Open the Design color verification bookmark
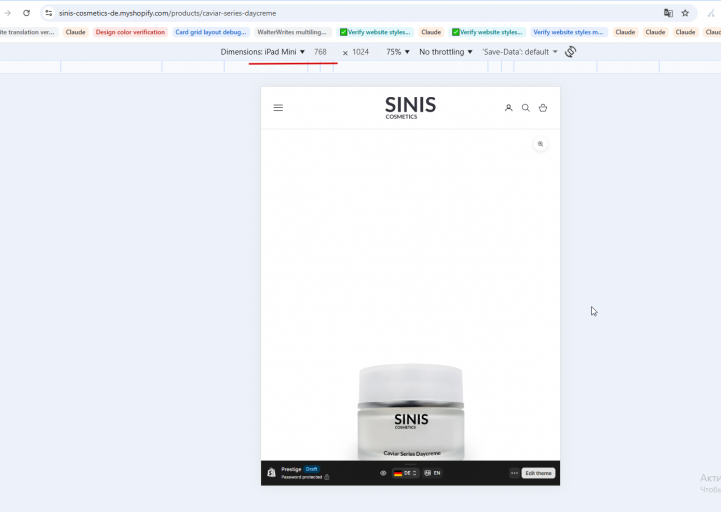Image resolution: width=721 pixels, height=512 pixels. [130, 32]
